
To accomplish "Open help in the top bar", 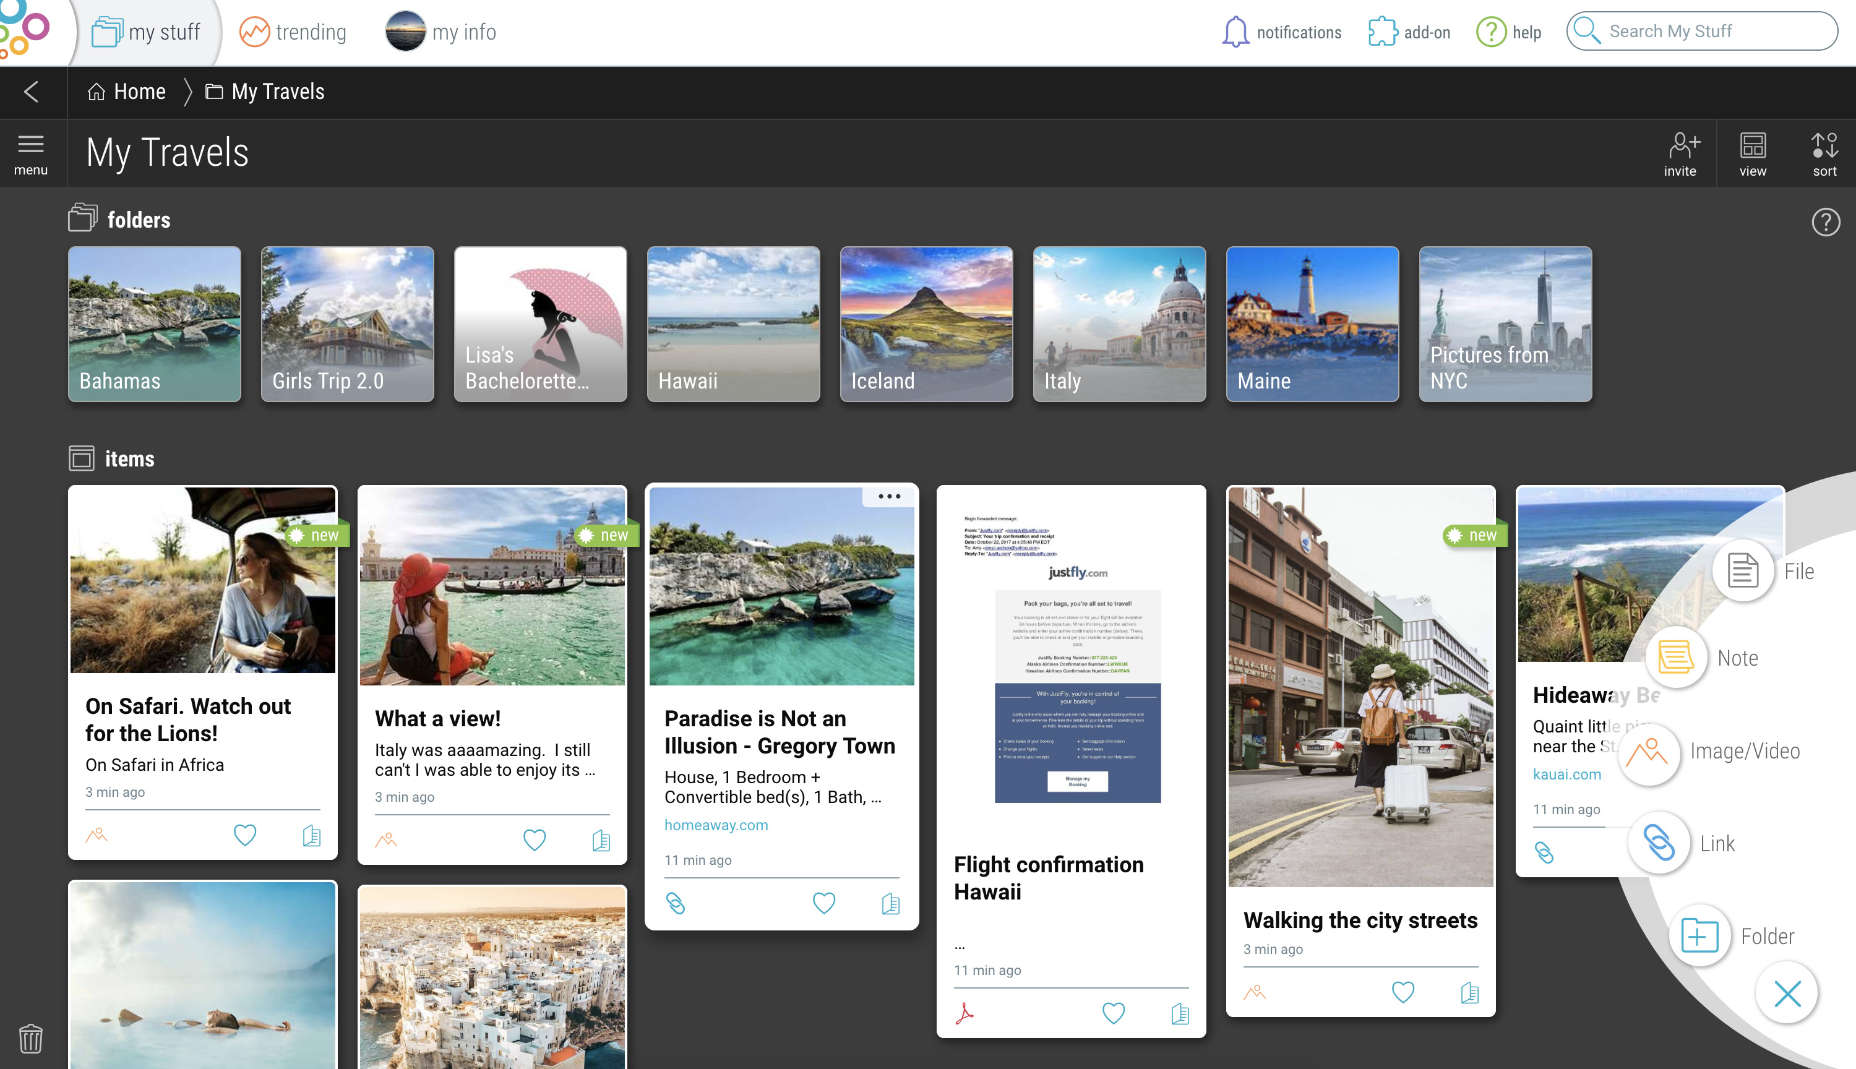I will [x=1508, y=32].
